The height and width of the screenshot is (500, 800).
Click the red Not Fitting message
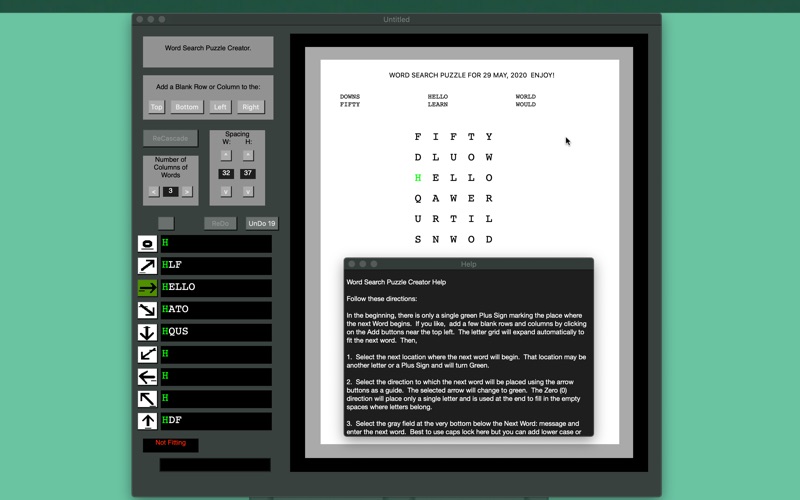pos(170,443)
